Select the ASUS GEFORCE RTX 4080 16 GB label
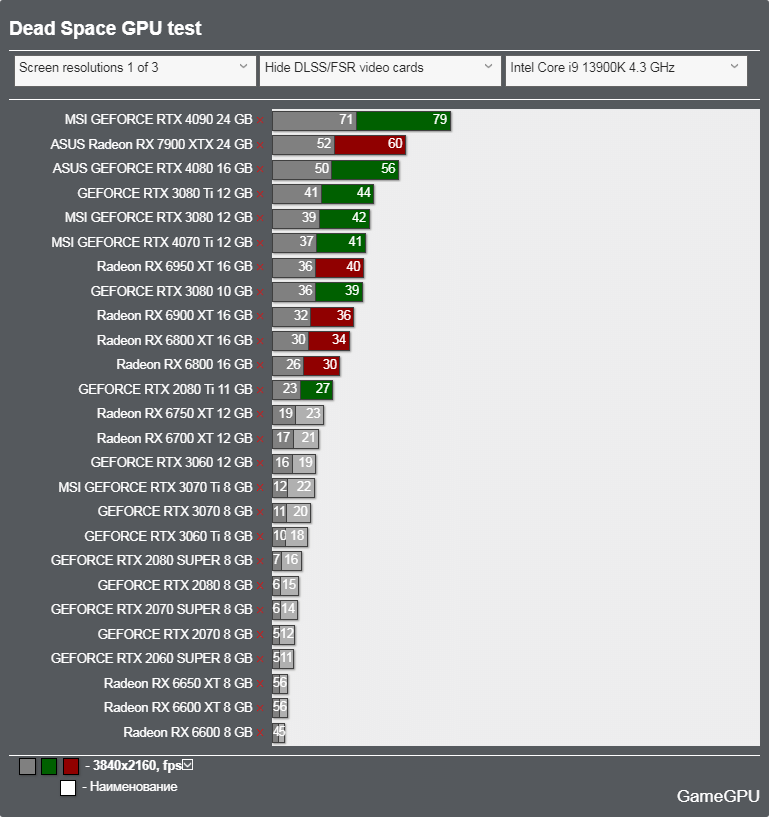The width and height of the screenshot is (769, 817). (x=153, y=168)
